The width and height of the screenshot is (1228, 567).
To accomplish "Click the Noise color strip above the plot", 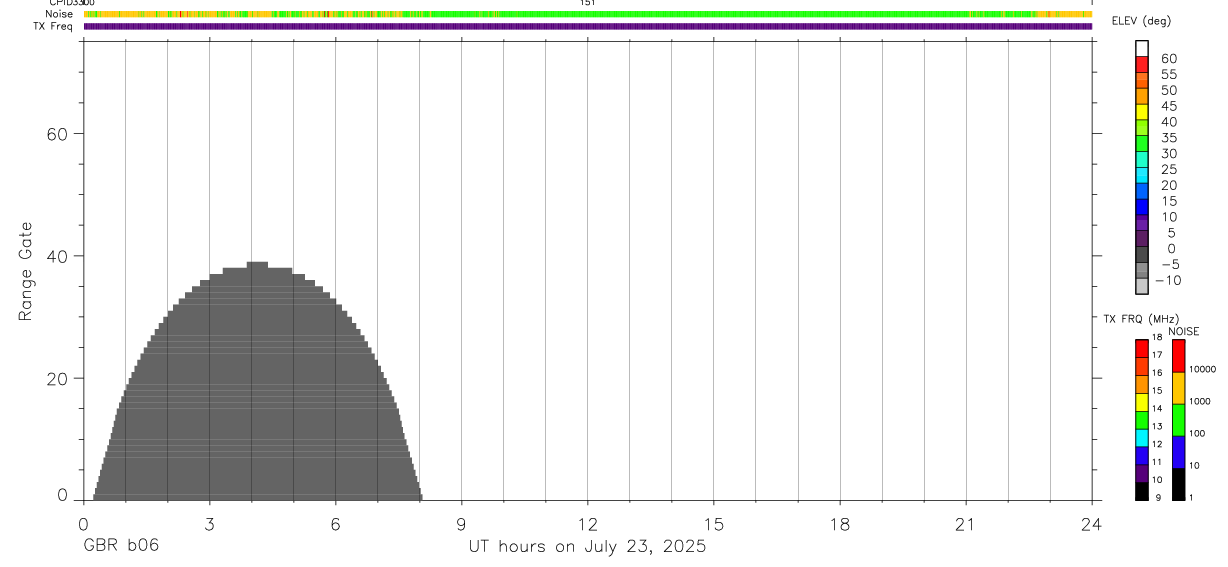I will [588, 14].
